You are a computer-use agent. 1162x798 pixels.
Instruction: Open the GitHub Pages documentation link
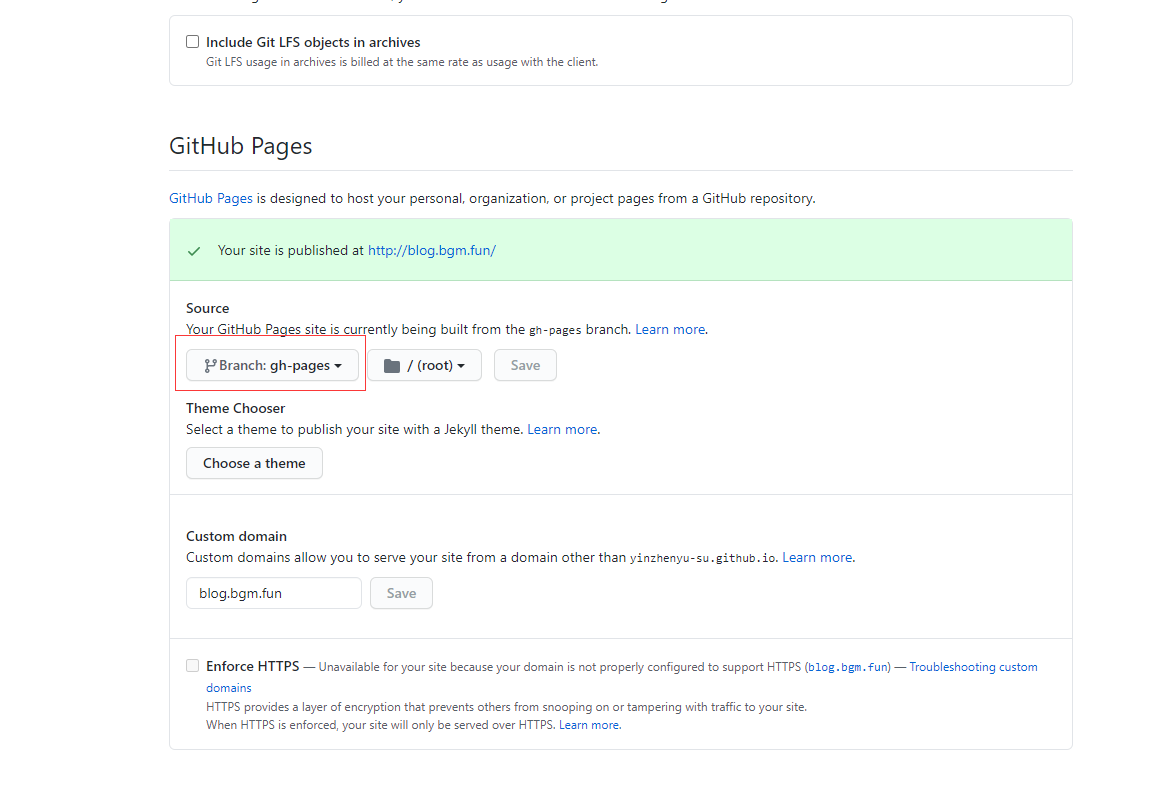[x=210, y=199]
